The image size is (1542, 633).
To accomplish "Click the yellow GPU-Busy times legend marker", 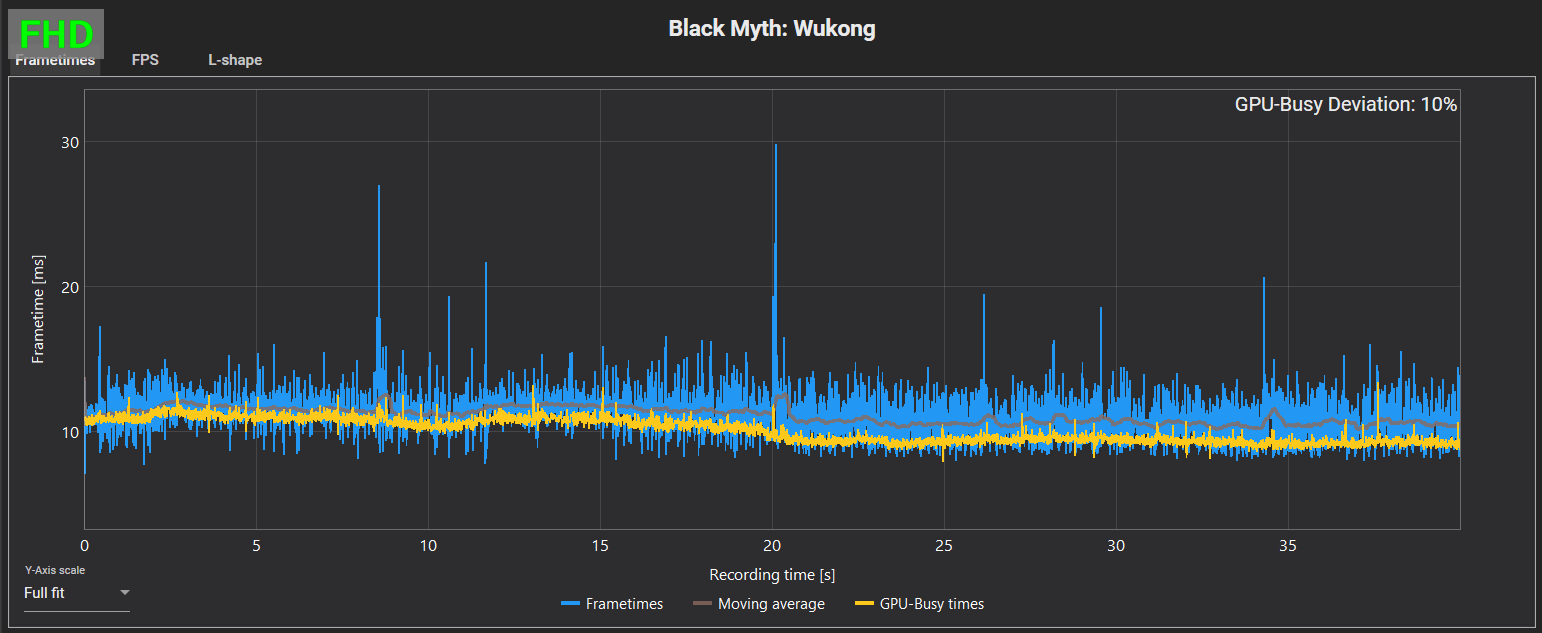I will pyautogui.click(x=865, y=604).
